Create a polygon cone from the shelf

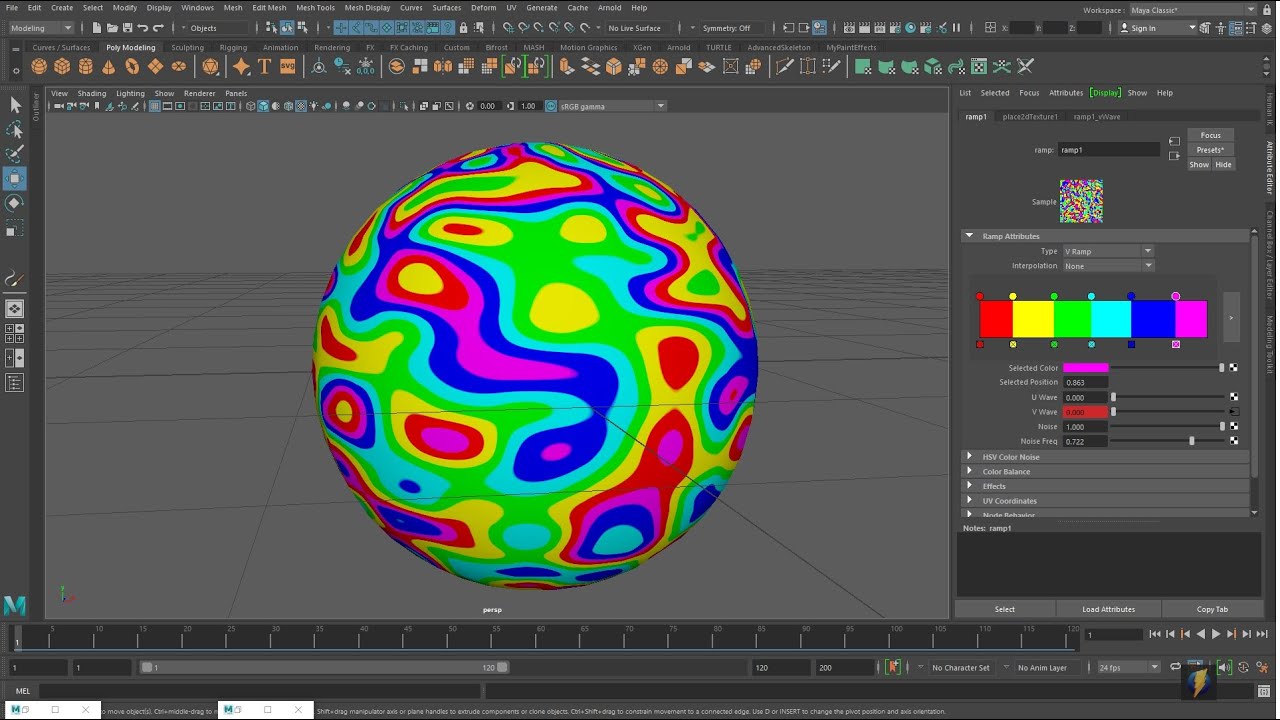click(x=109, y=67)
